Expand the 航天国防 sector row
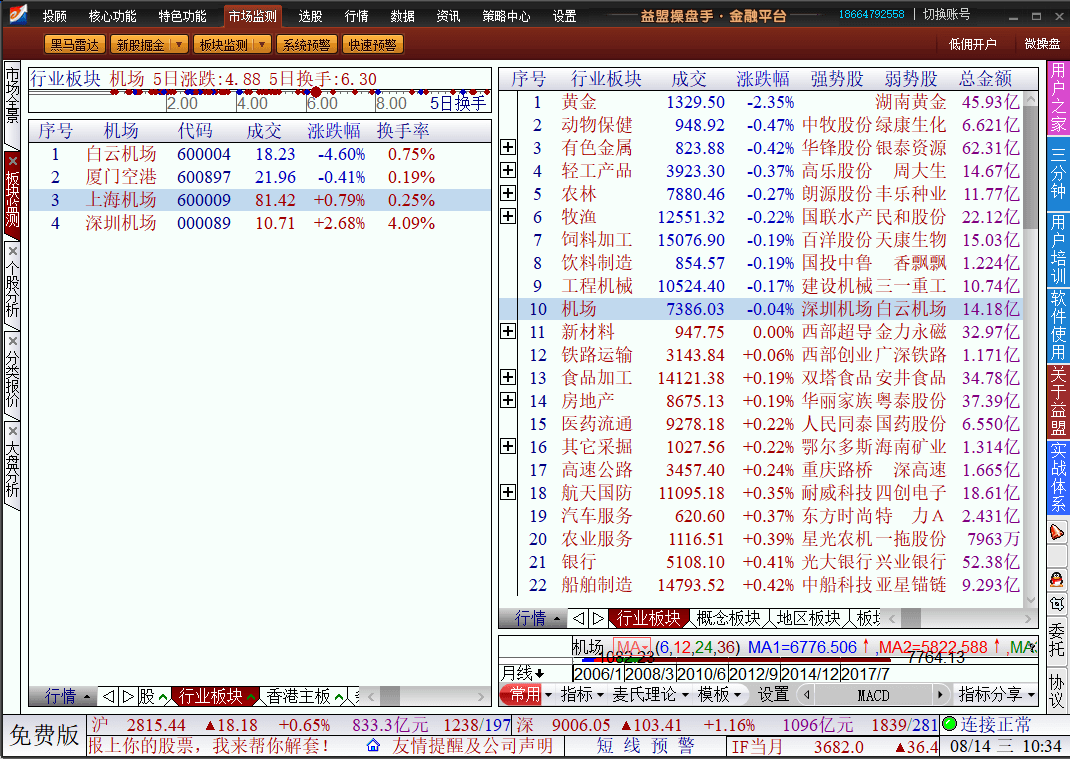 [508, 492]
